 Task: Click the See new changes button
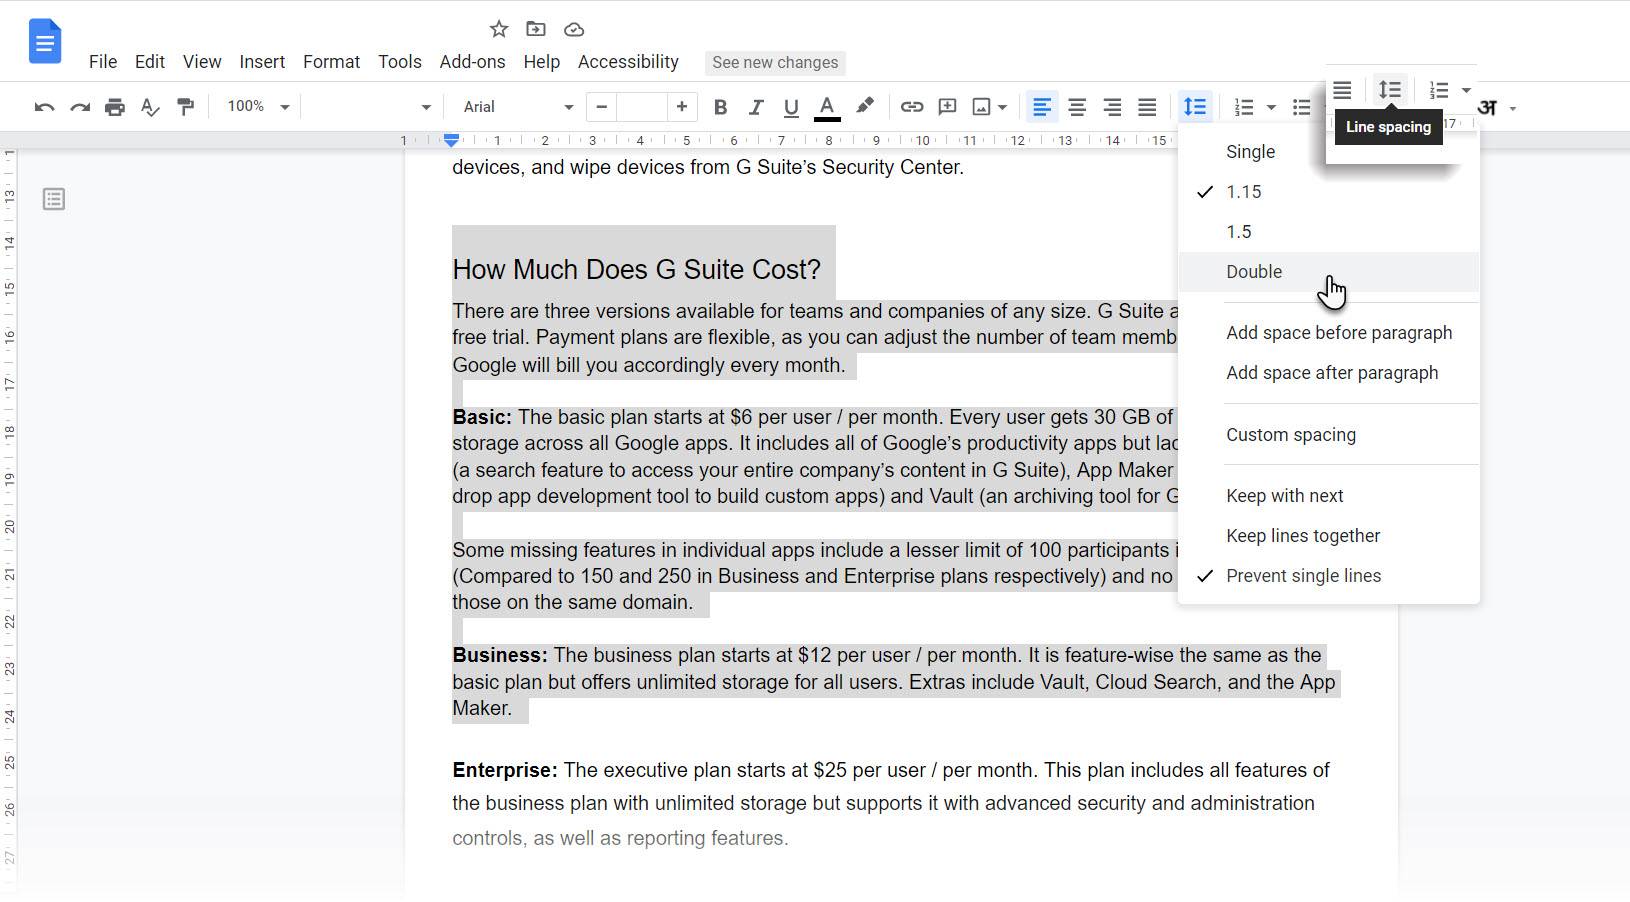775,63
